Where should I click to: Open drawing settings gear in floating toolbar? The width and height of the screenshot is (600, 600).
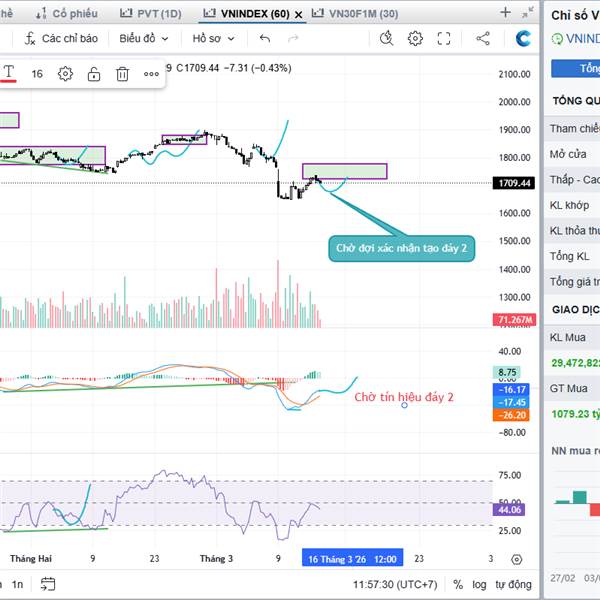tap(65, 73)
